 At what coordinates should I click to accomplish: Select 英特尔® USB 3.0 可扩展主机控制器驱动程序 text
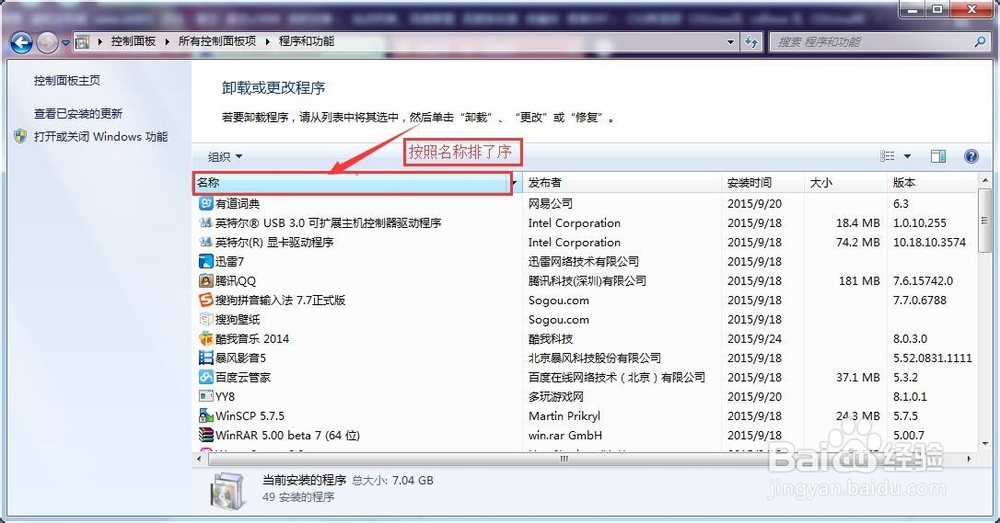tap(328, 223)
